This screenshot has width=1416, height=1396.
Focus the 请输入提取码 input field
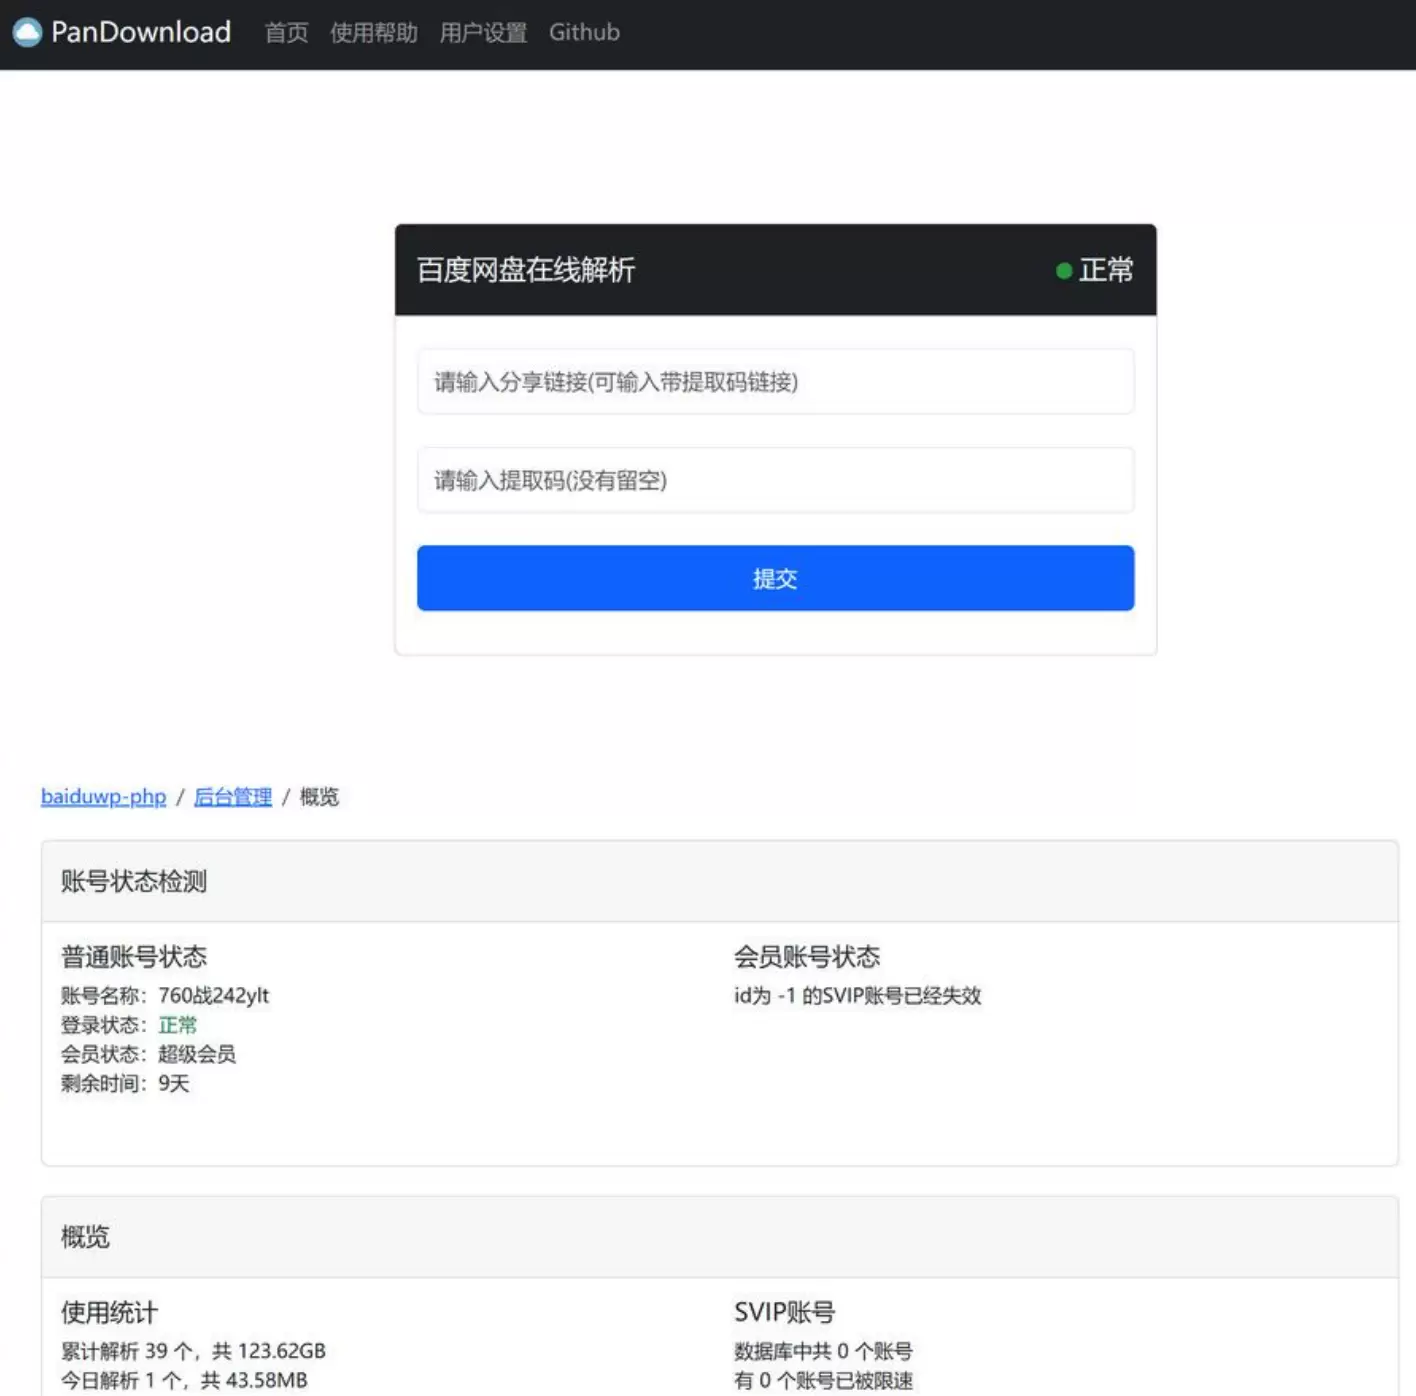click(775, 480)
